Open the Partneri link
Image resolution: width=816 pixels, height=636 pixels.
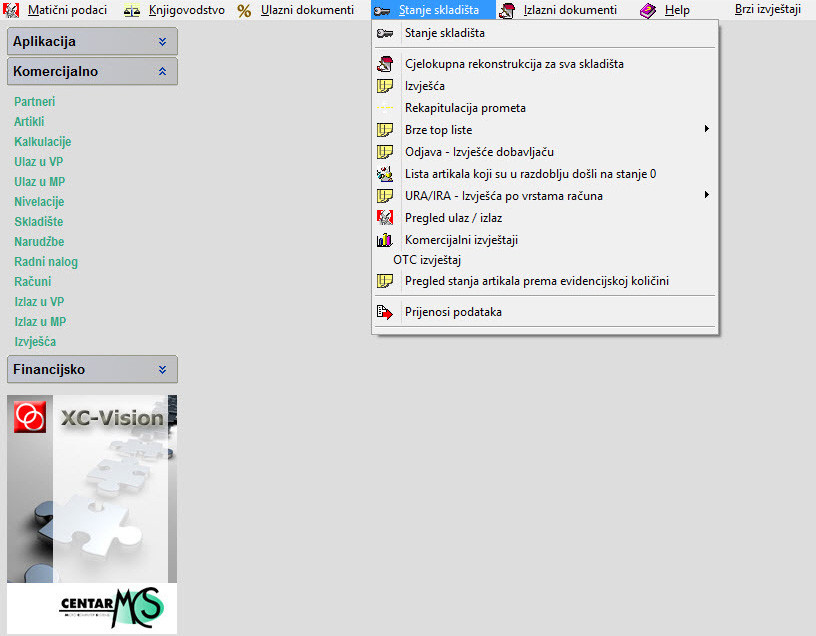click(34, 101)
